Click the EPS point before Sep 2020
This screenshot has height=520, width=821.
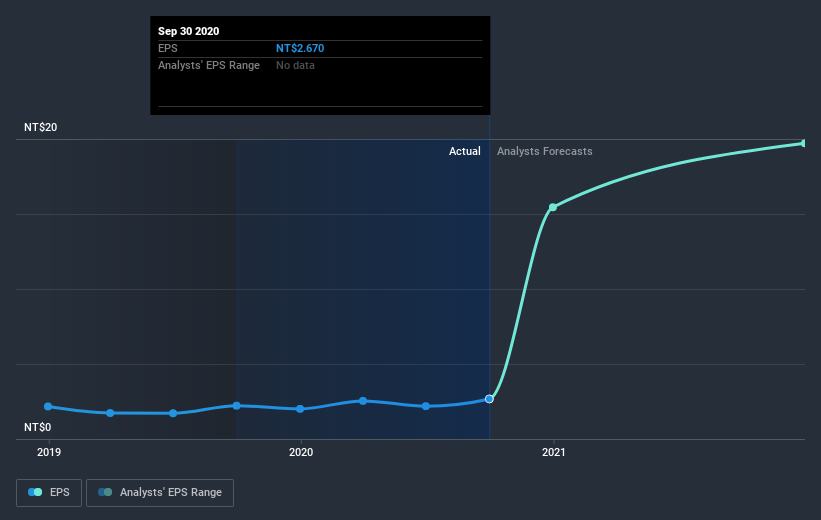click(x=426, y=406)
